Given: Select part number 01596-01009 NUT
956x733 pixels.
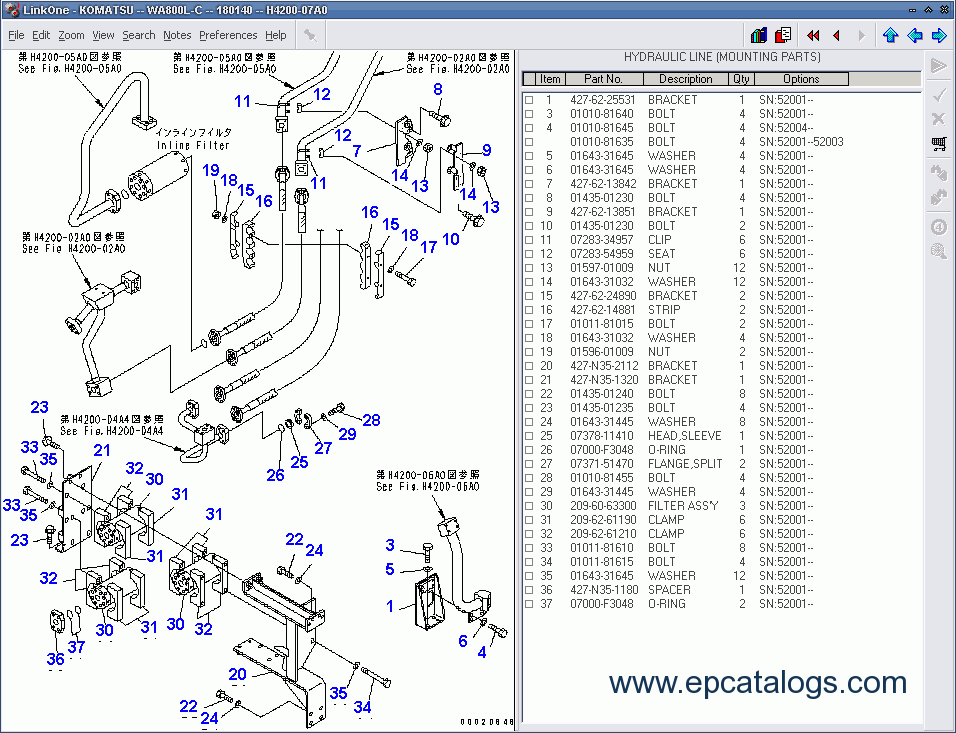Looking at the screenshot, I should pos(602,352).
